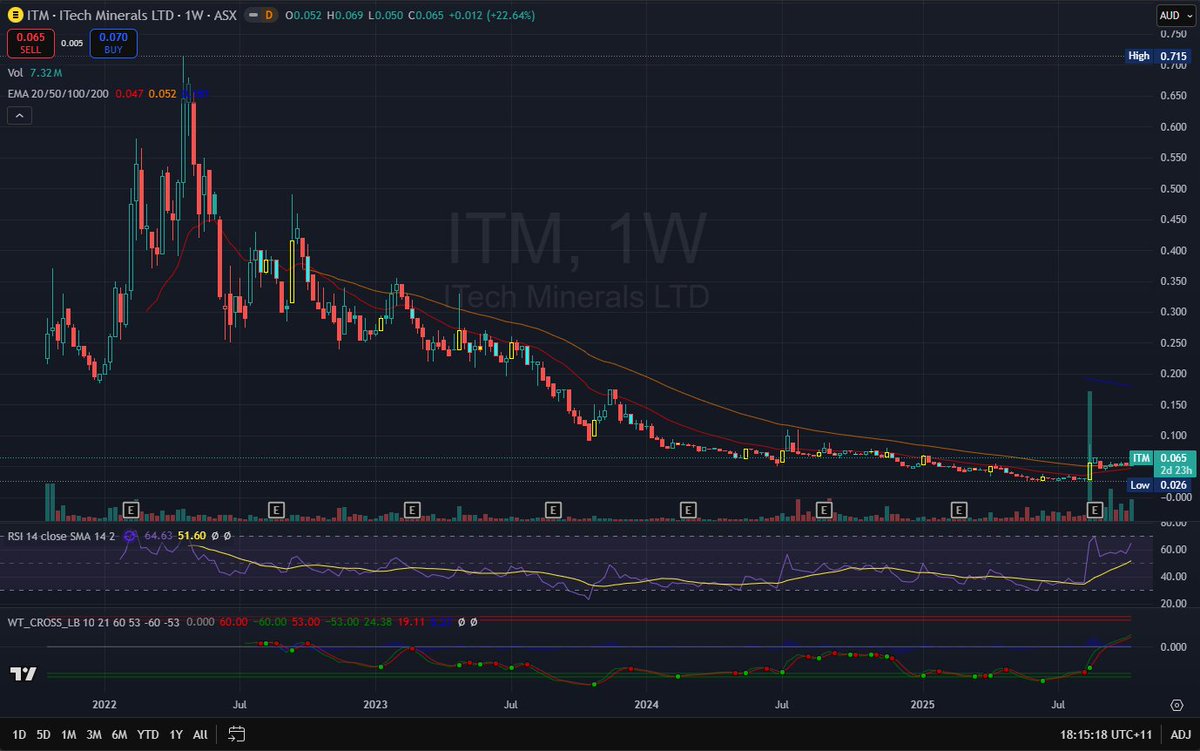The width and height of the screenshot is (1200, 751).
Task: Click the EMA 20/50/100/200 indicator legend
Action: (60, 93)
